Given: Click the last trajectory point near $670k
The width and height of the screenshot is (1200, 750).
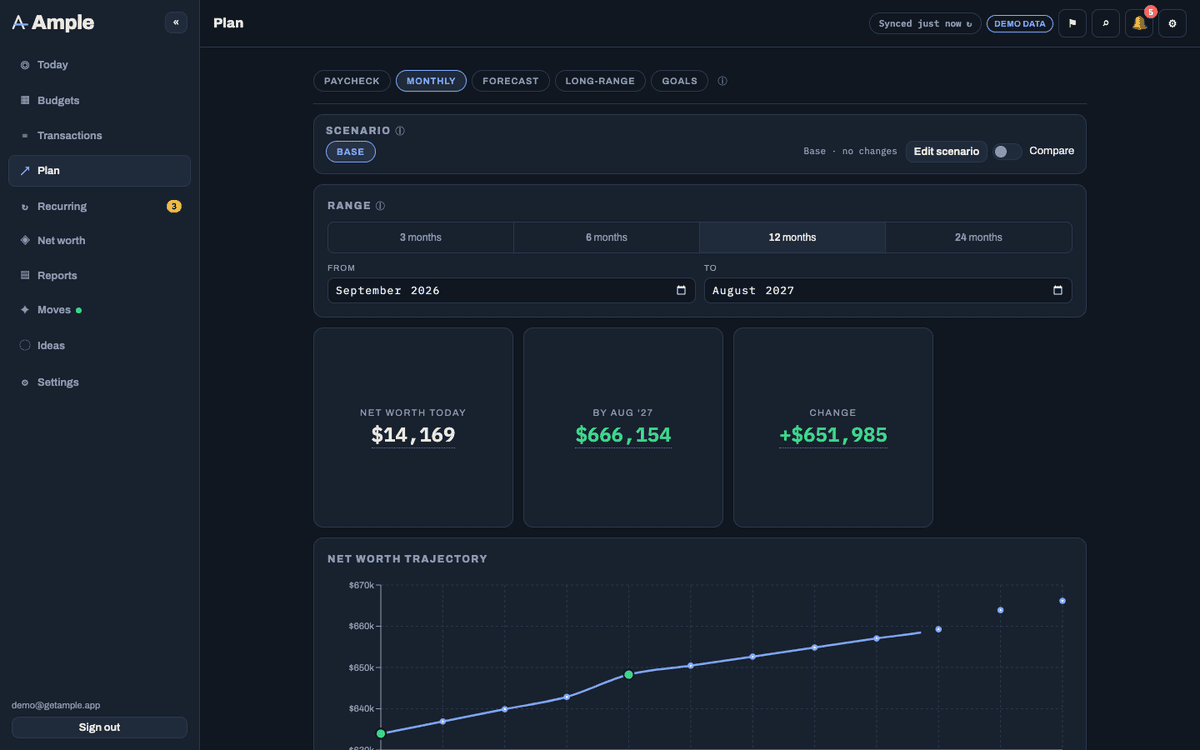Looking at the screenshot, I should tap(1062, 601).
